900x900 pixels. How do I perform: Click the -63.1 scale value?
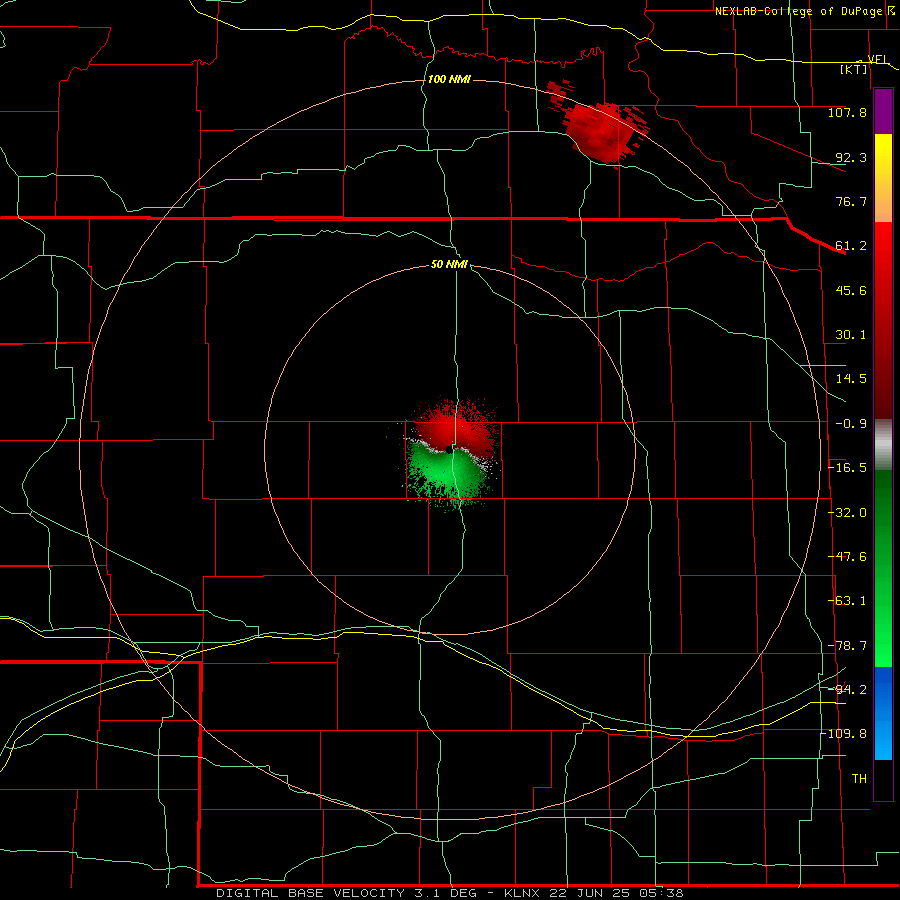click(x=847, y=601)
